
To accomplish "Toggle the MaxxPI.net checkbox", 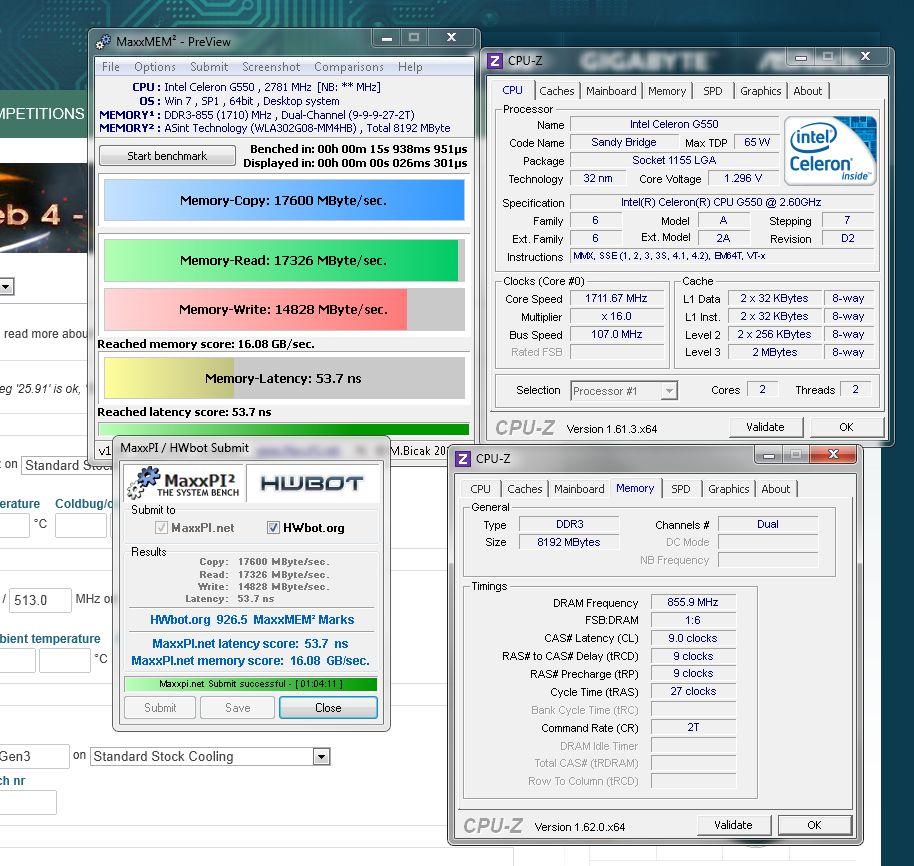I will tap(161, 528).
